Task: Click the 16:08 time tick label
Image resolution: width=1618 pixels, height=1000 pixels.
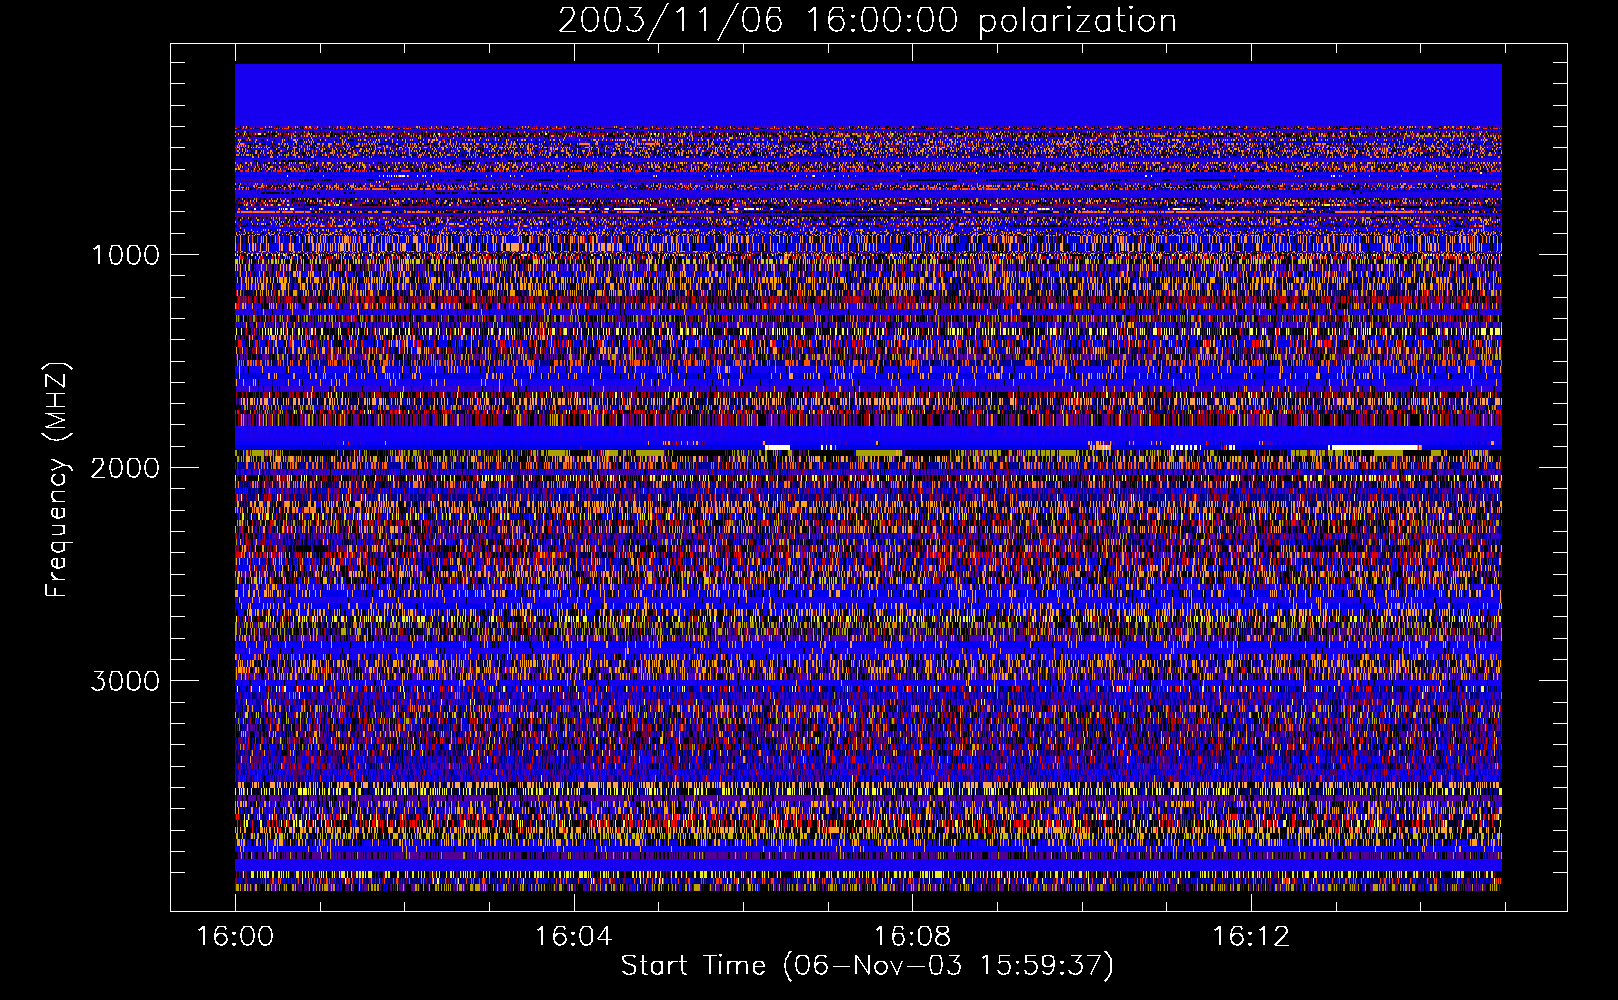Action: pos(912,937)
